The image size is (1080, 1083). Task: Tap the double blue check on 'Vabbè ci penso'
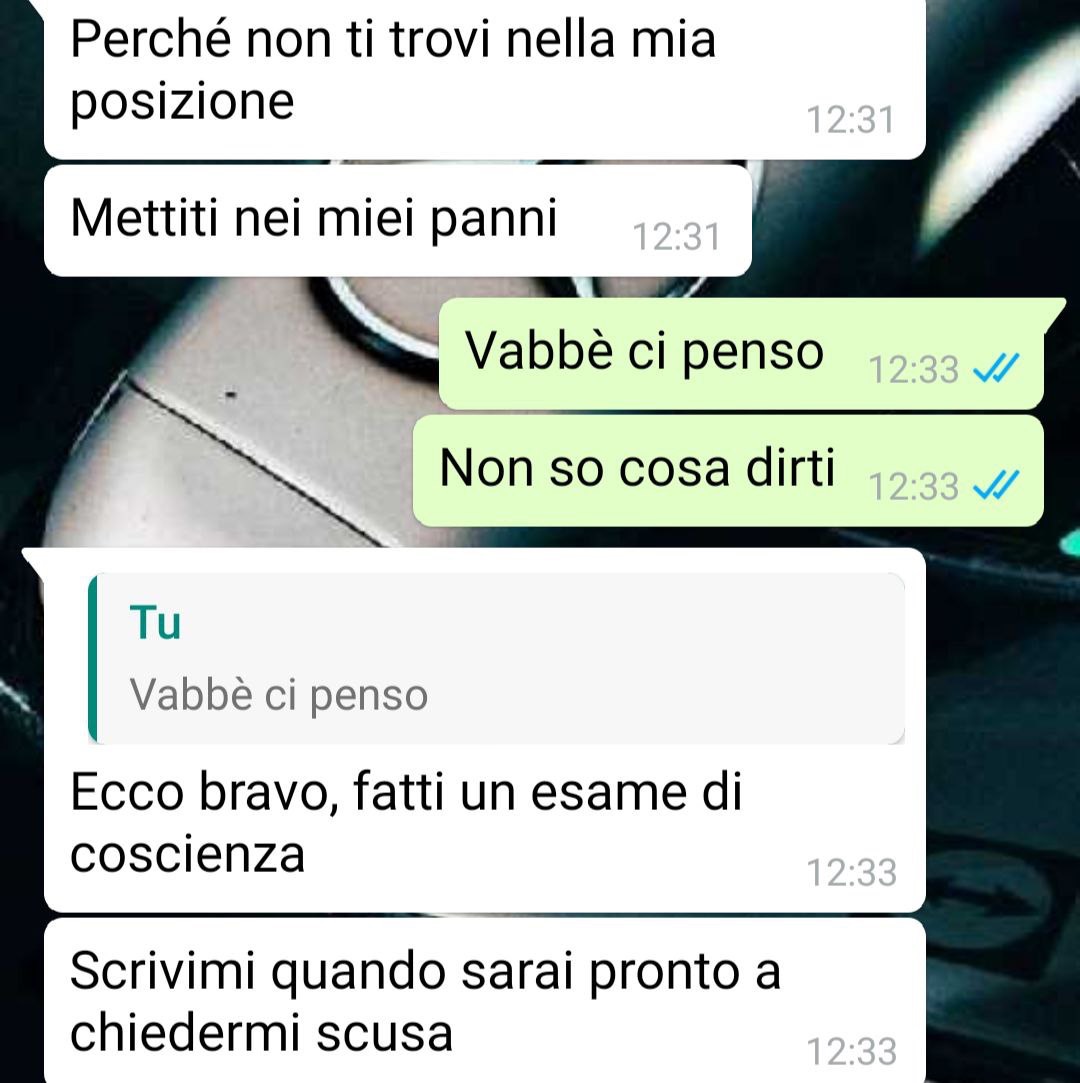point(996,367)
